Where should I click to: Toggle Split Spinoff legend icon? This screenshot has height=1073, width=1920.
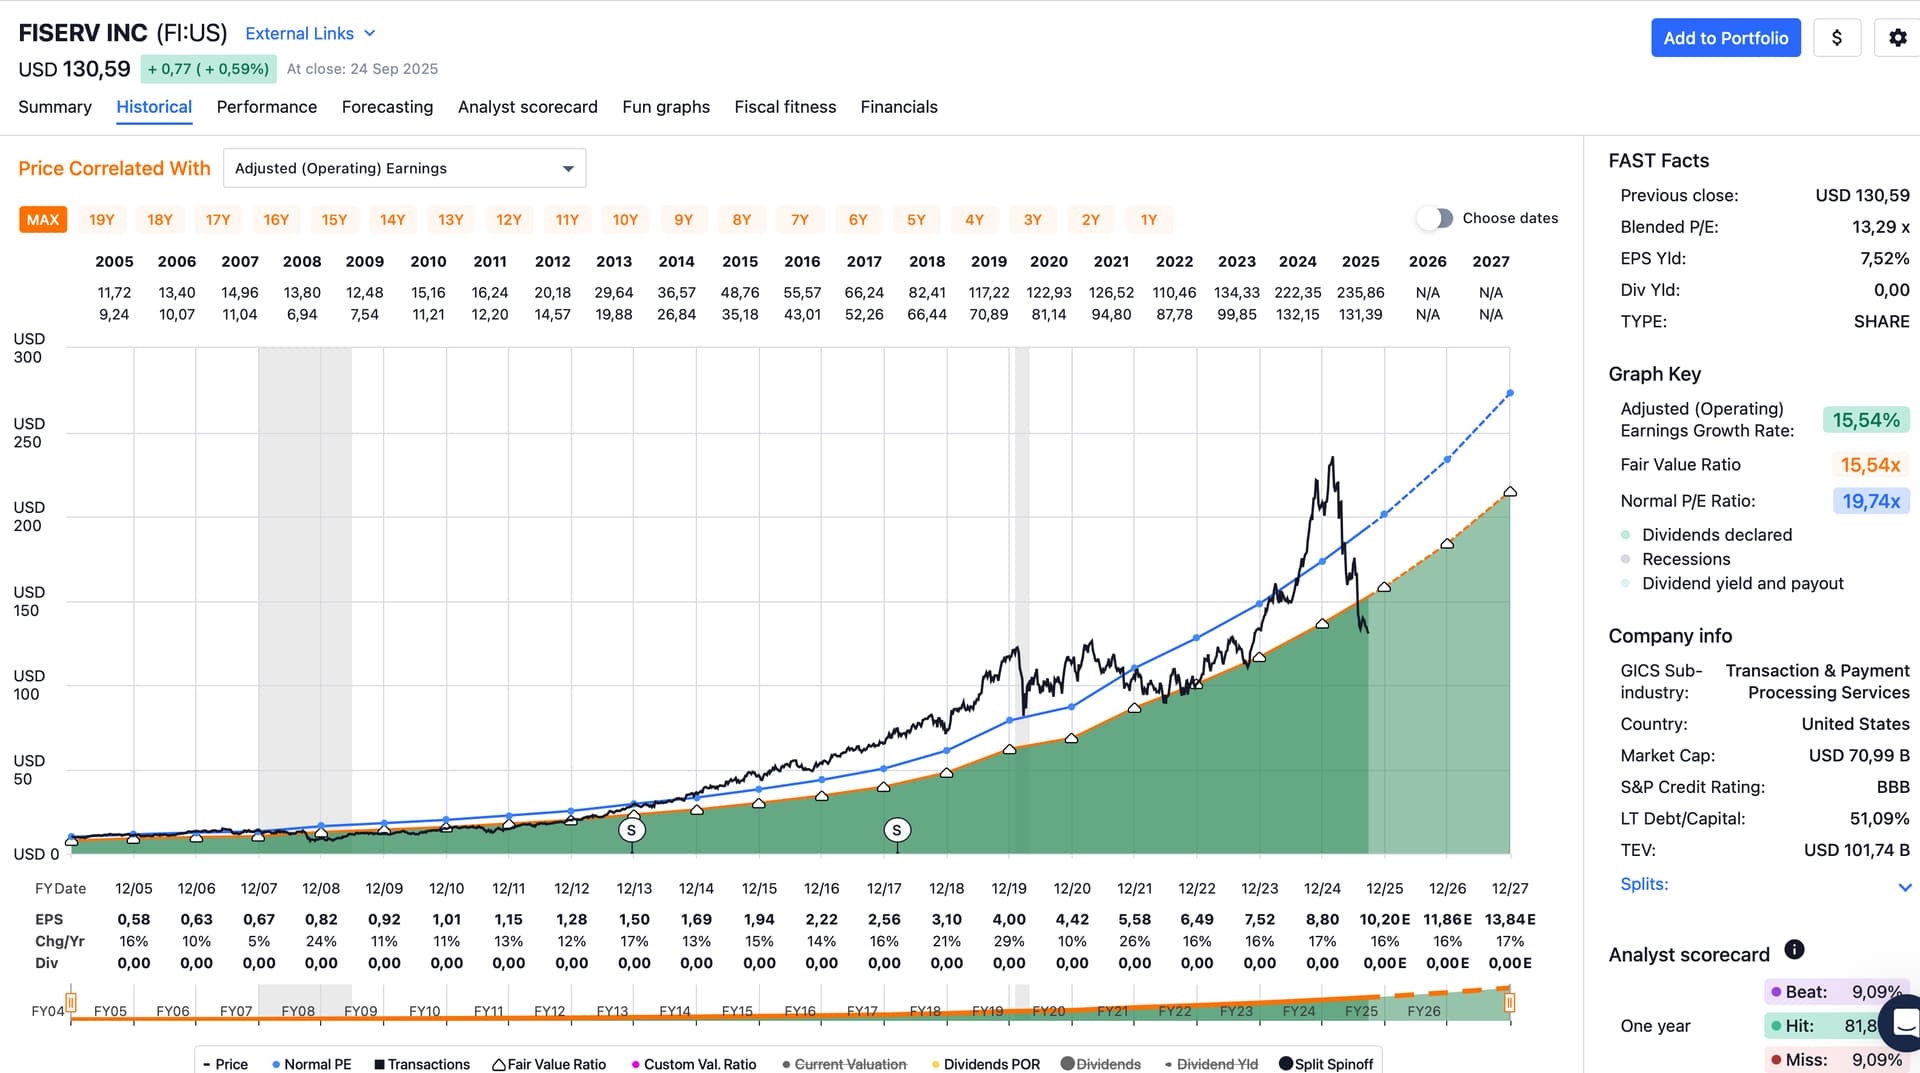[x=1286, y=1064]
